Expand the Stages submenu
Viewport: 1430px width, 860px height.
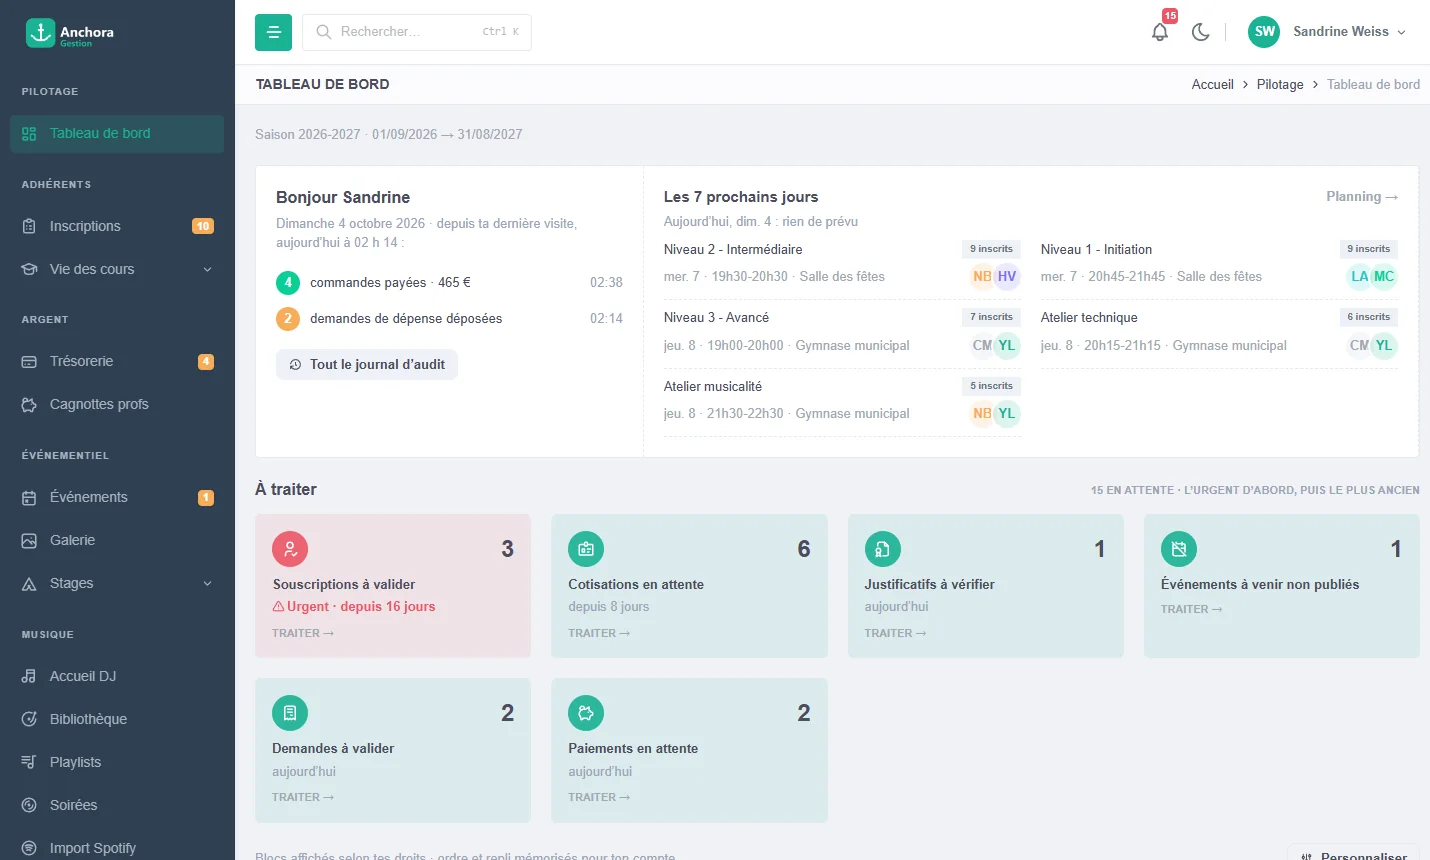coord(117,583)
